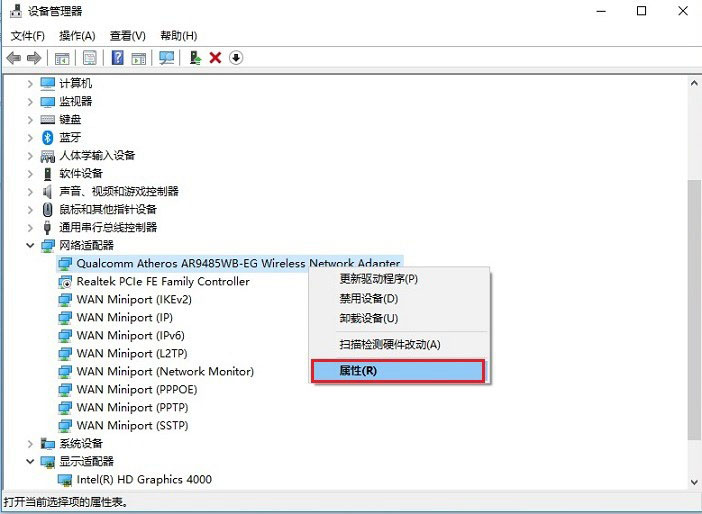Select WAN Miniport (IPv6)
The image size is (702, 514).
[130, 335]
